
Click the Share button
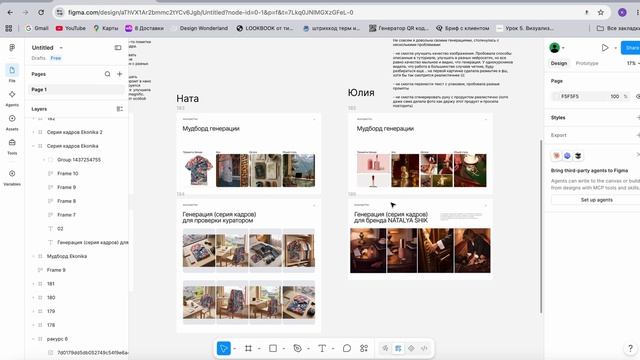coord(631,48)
